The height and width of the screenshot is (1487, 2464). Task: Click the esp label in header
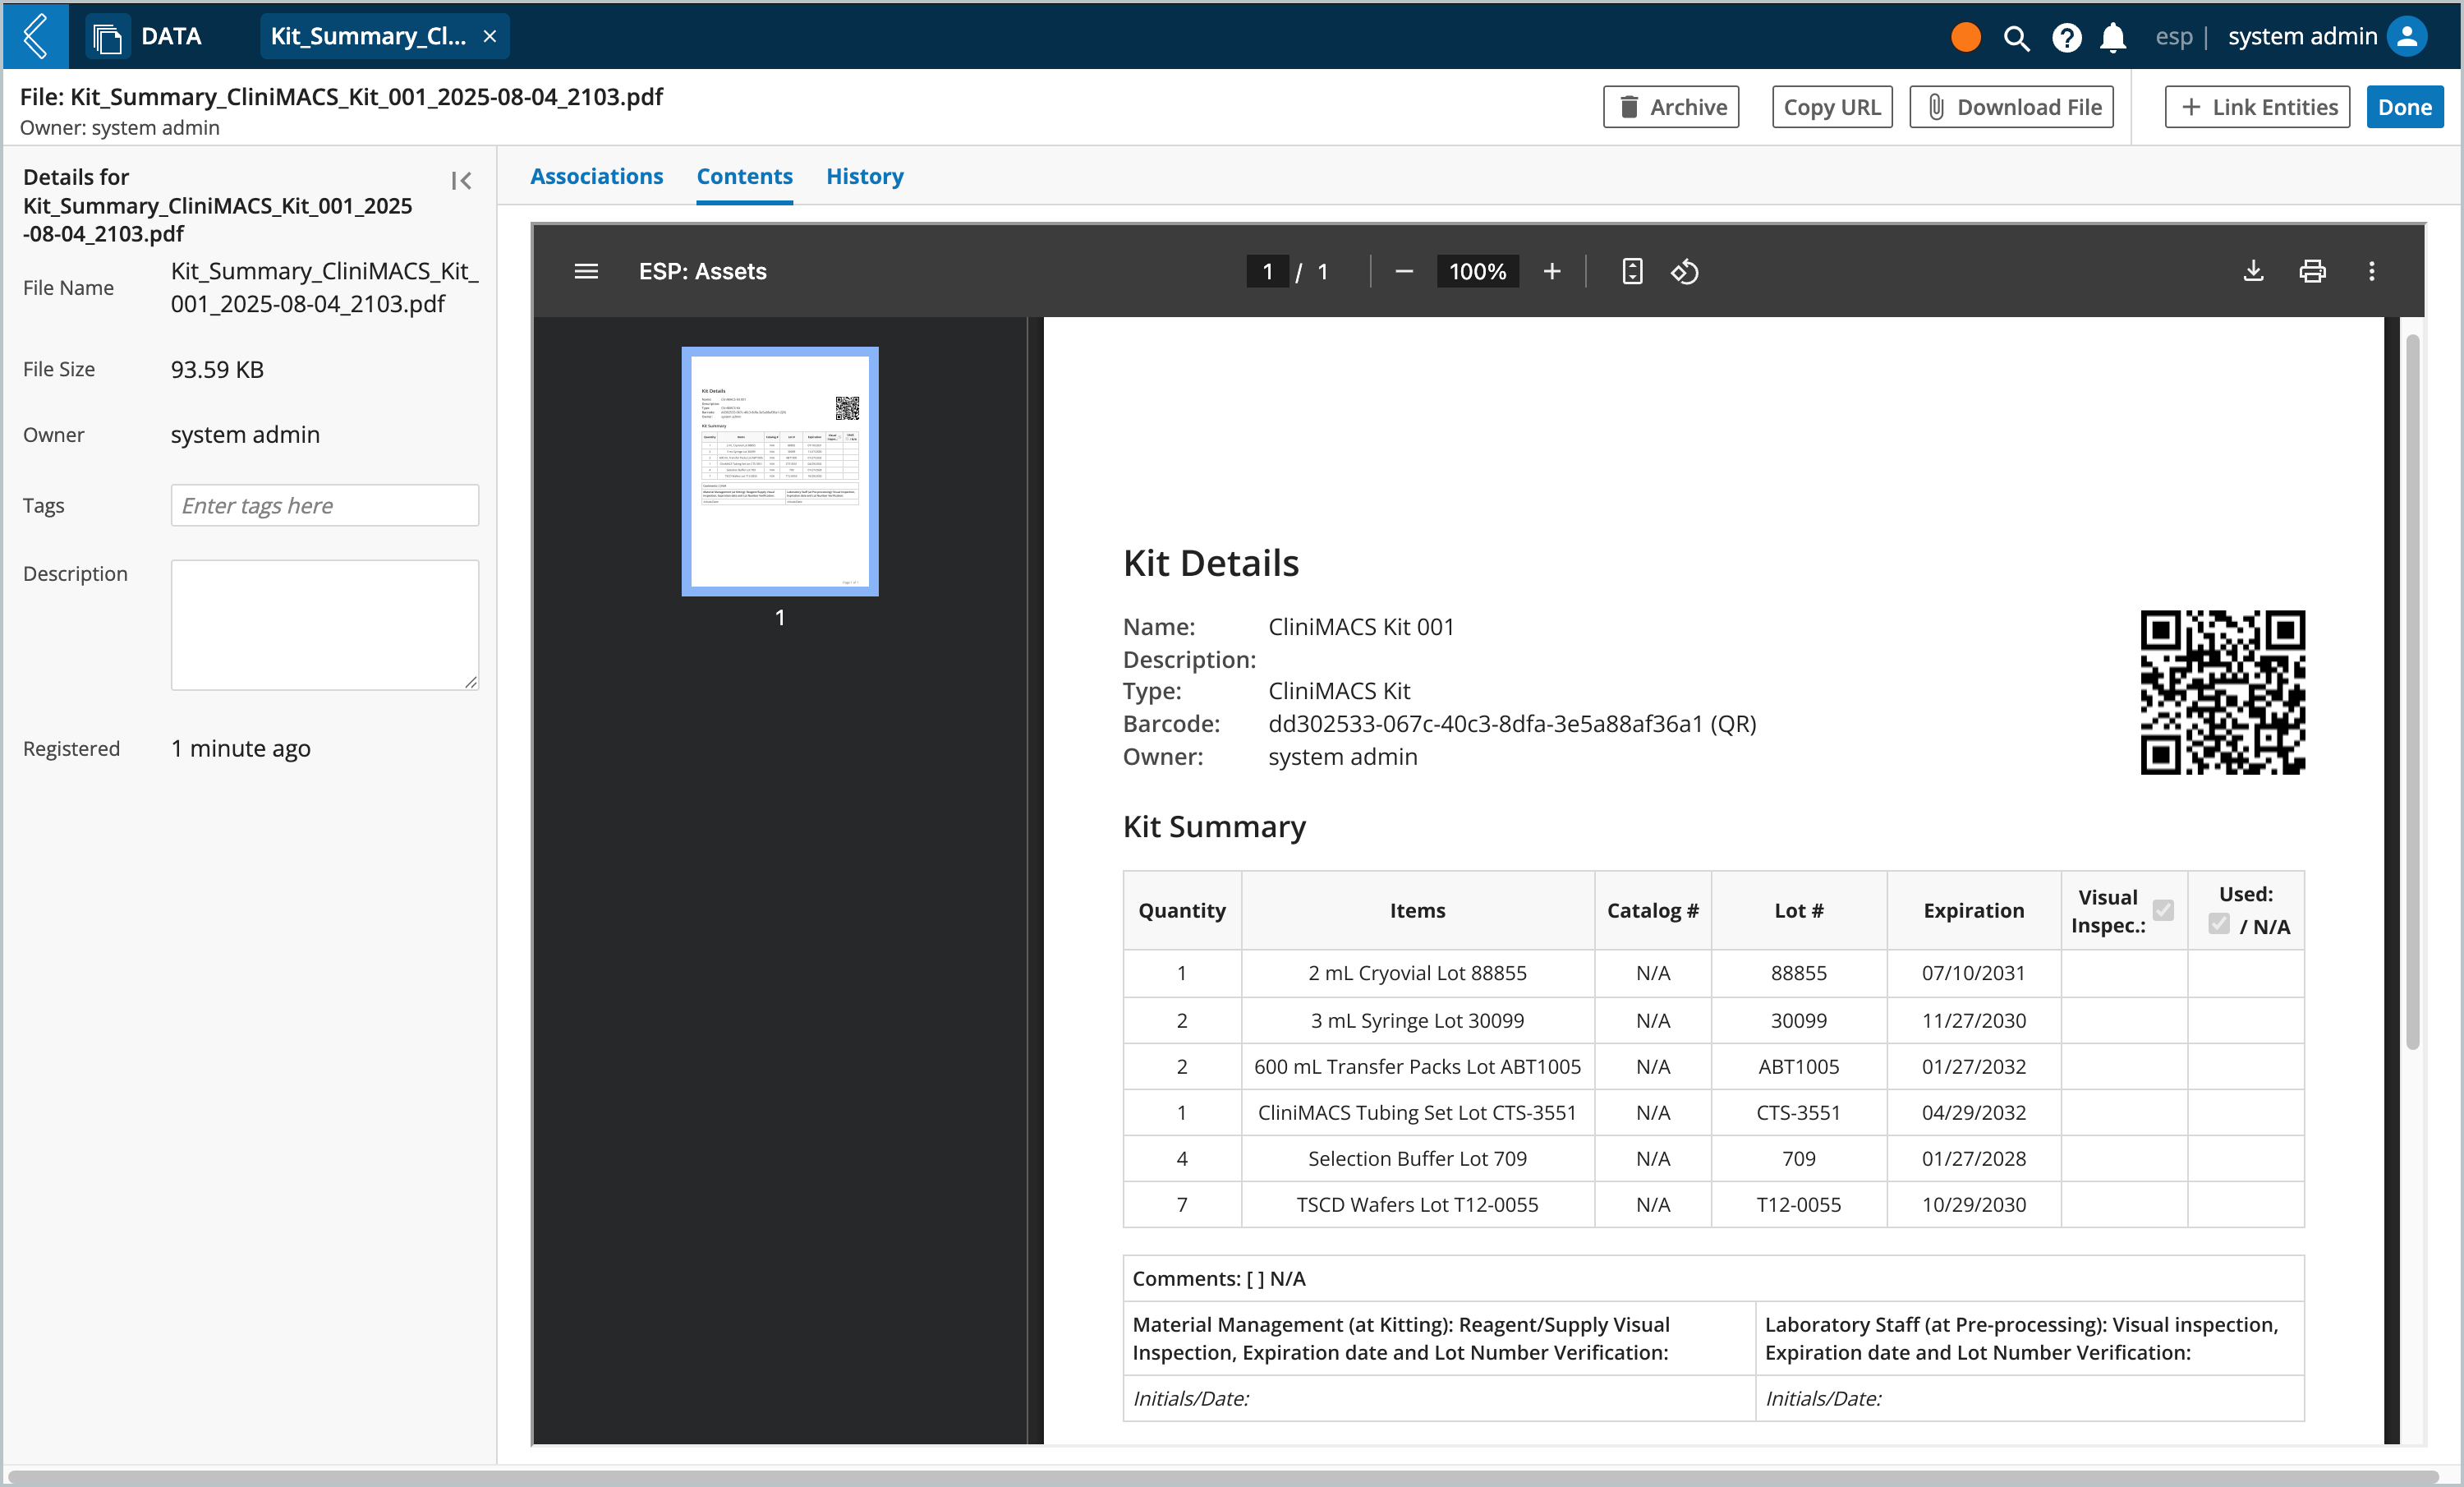[x=2173, y=37]
